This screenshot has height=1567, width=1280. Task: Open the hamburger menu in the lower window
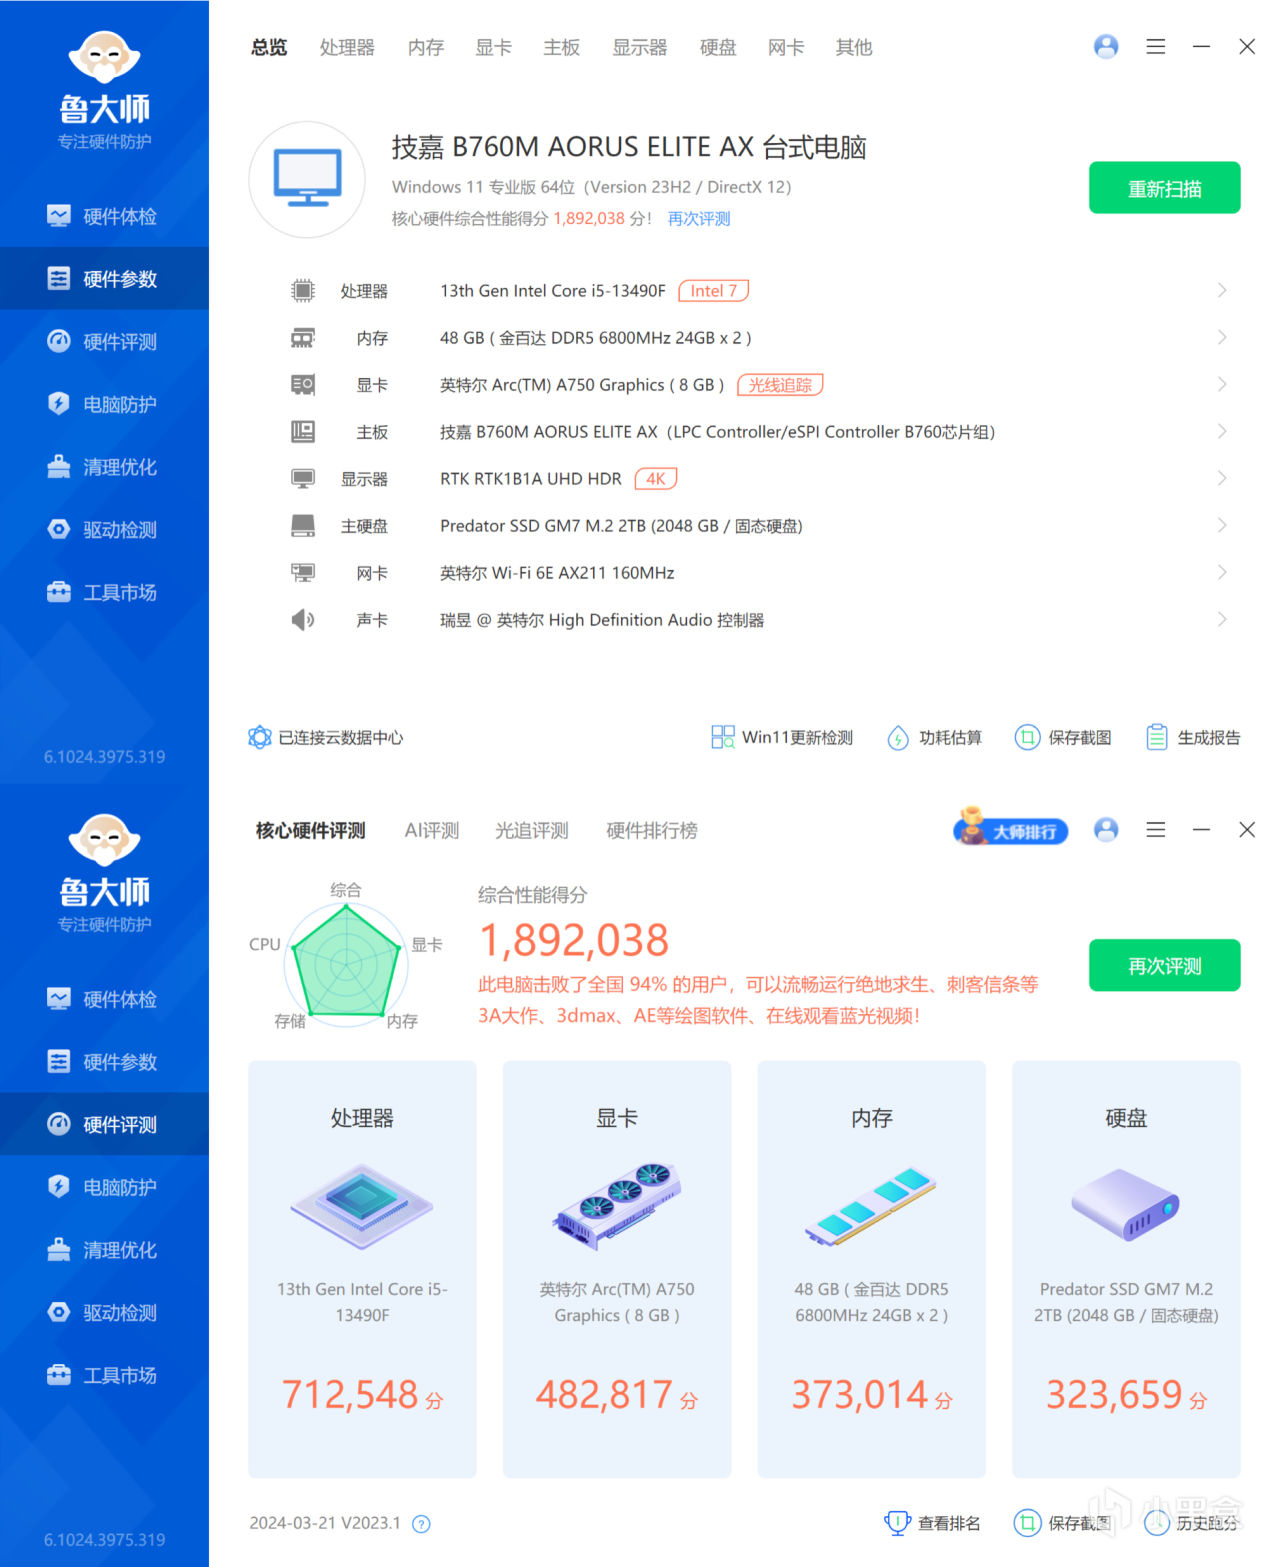[1156, 830]
